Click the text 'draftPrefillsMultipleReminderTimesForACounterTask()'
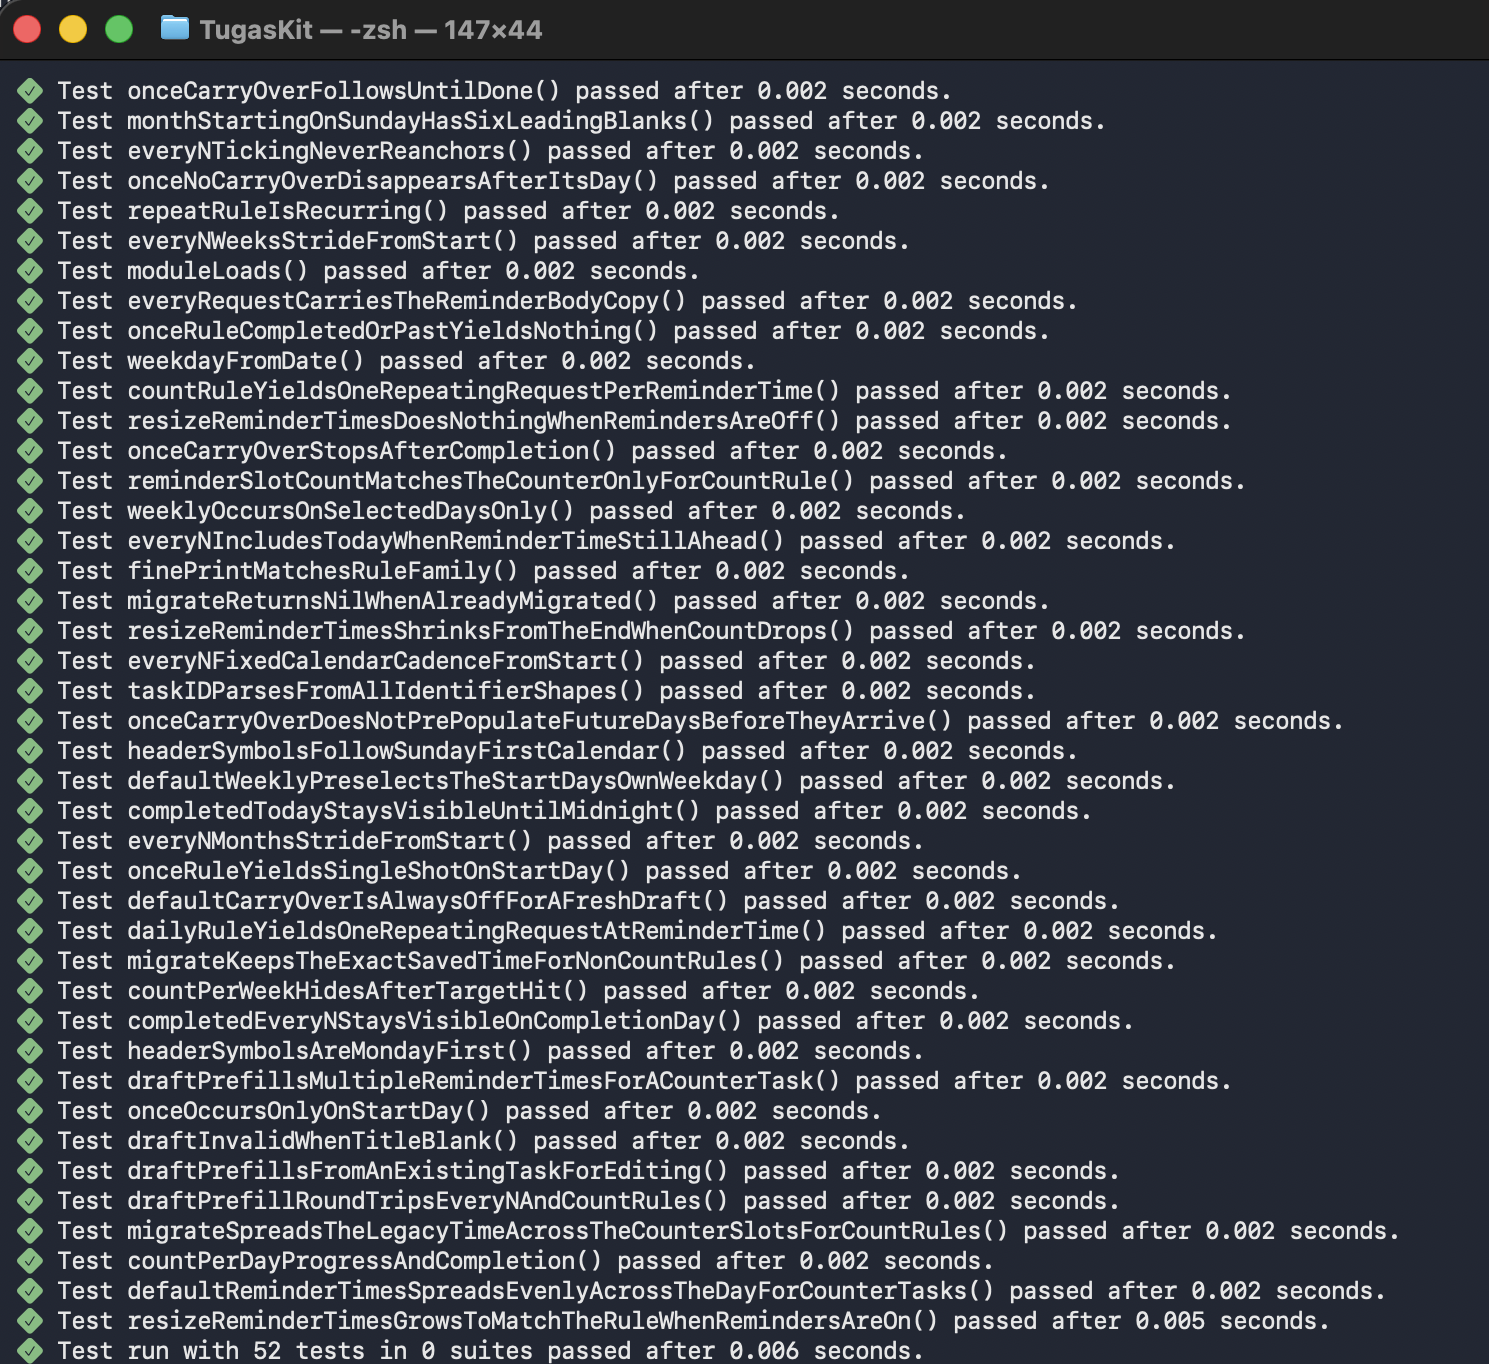Viewport: 1489px width, 1364px height. tap(484, 1081)
